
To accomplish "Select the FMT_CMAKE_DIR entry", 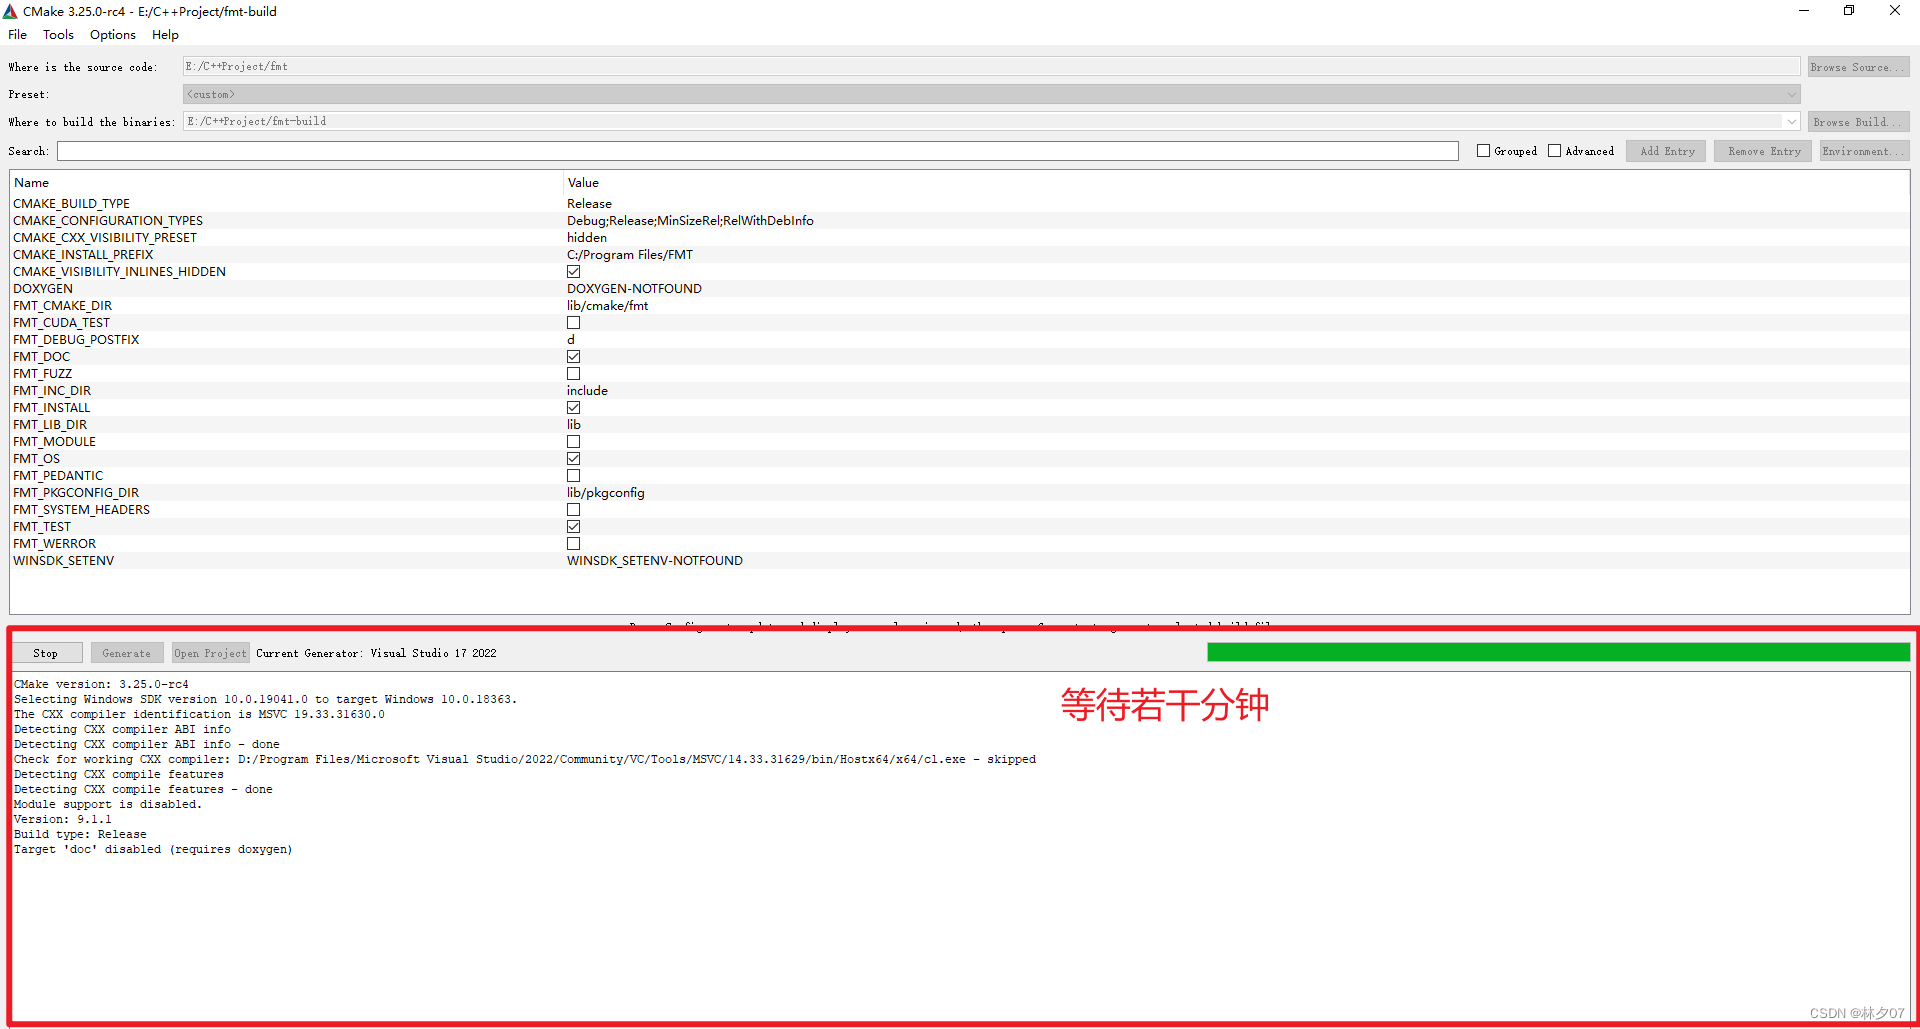I will [x=62, y=306].
